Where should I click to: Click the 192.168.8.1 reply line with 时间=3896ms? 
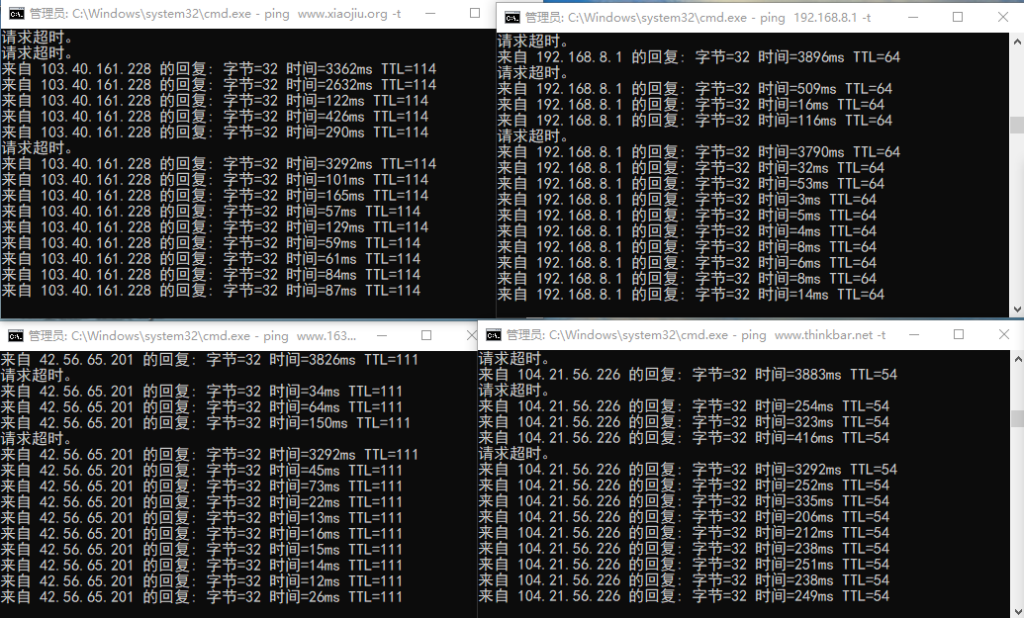699,57
